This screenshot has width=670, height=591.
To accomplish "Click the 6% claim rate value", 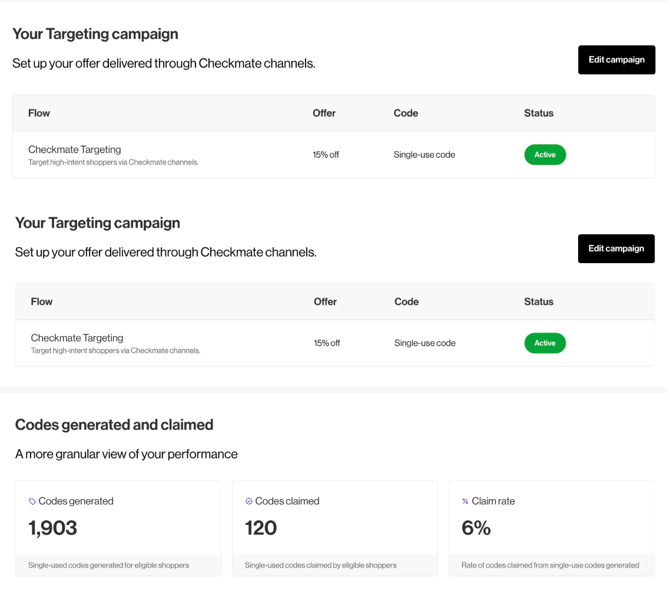I will [475, 528].
